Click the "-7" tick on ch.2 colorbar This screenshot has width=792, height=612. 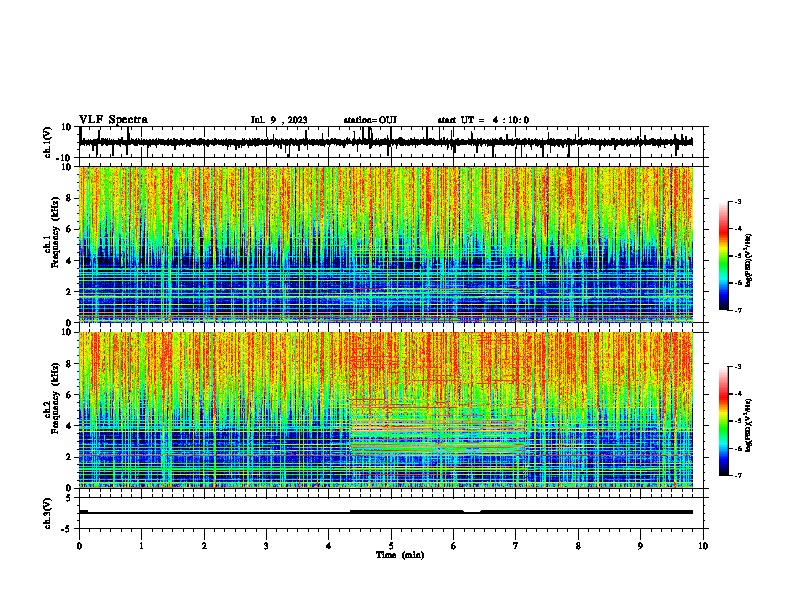pyautogui.click(x=737, y=475)
